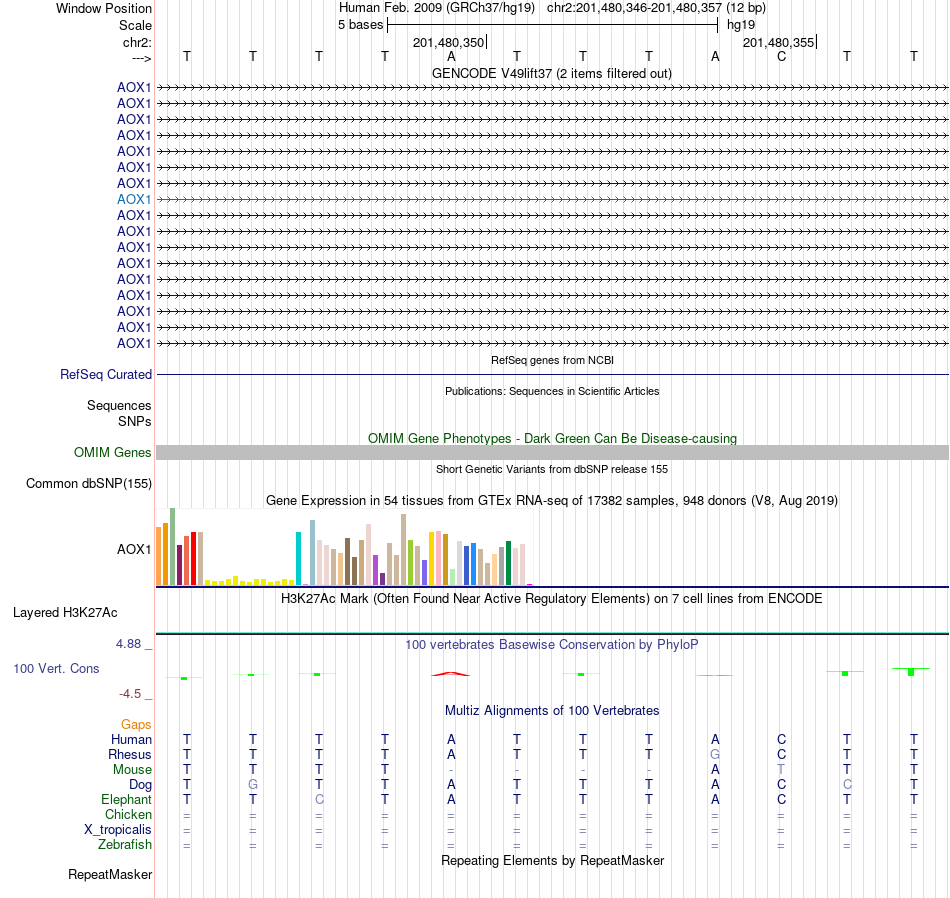The image size is (950, 898).
Task: Click the RefSeq Curated track label
Action: pos(105,374)
